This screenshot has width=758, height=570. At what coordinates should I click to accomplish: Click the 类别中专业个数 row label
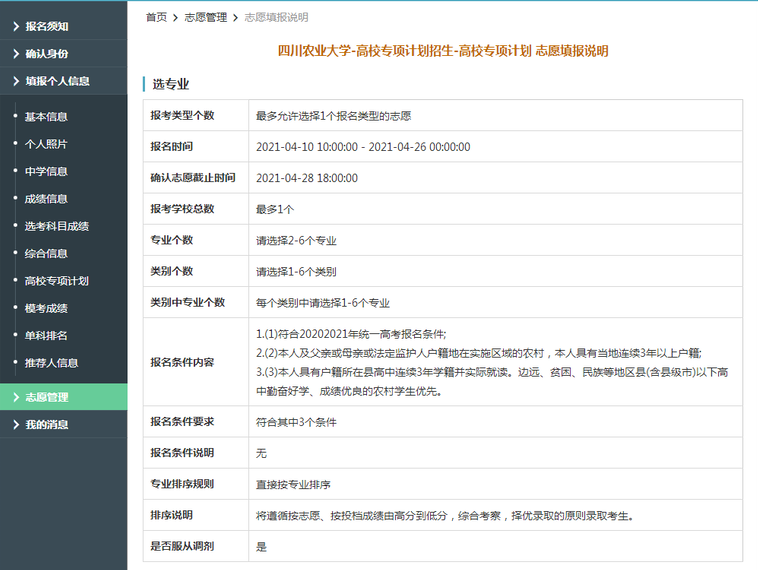[x=188, y=303]
